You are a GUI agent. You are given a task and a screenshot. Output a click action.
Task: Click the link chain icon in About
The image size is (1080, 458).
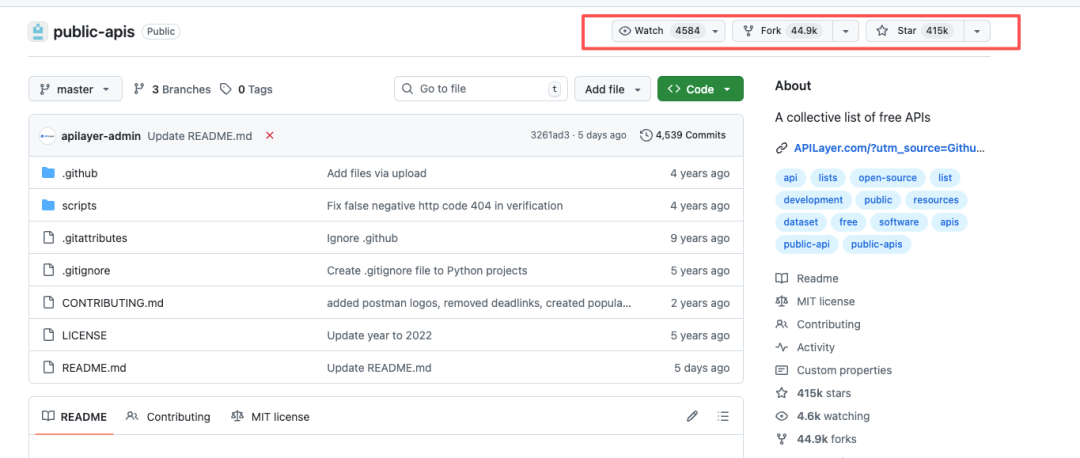click(781, 148)
